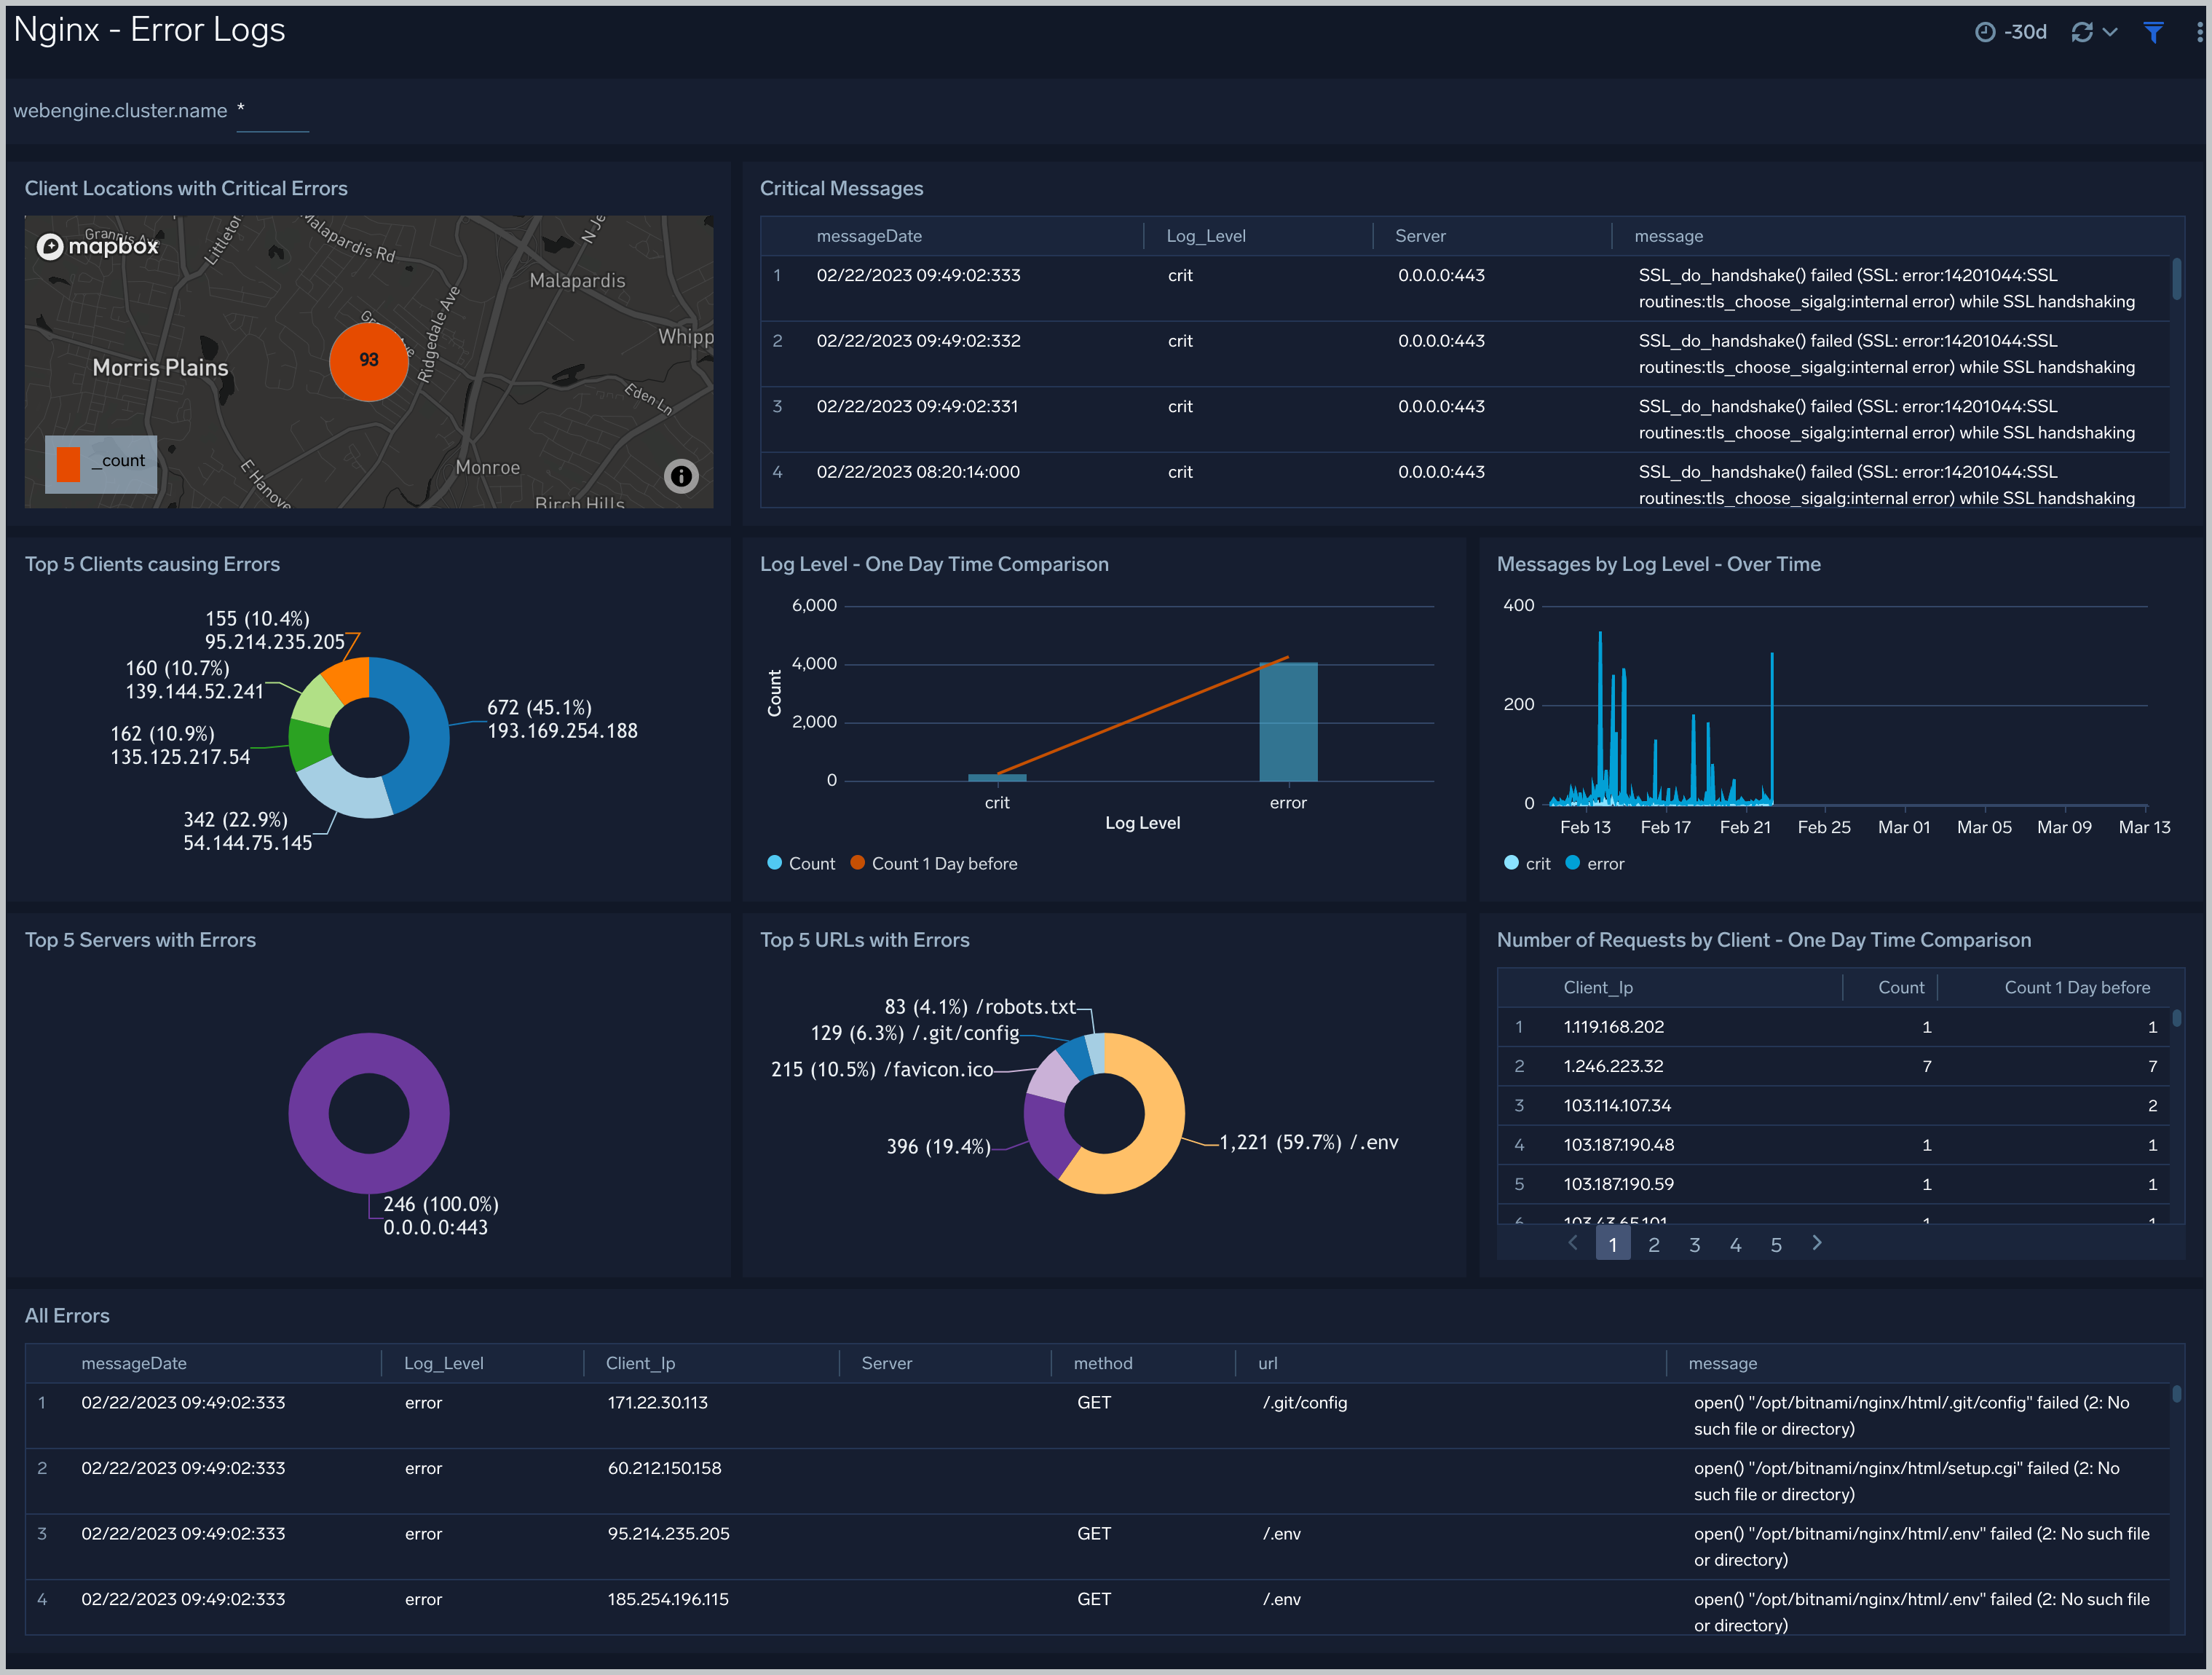Click the Top 5 Clients causing Errors title

point(152,564)
